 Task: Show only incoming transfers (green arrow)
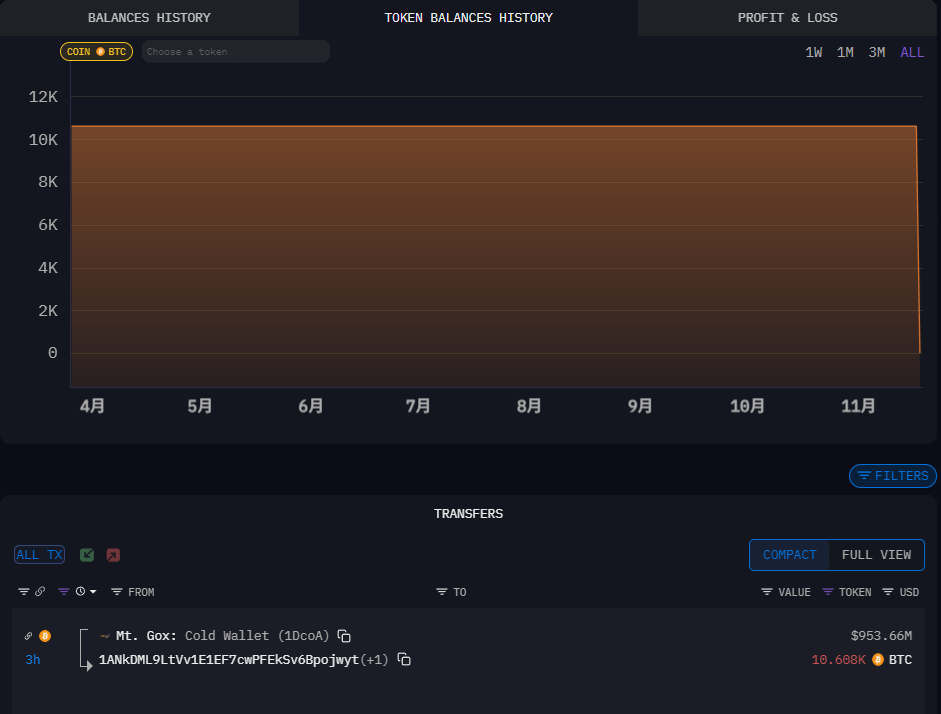click(x=87, y=555)
